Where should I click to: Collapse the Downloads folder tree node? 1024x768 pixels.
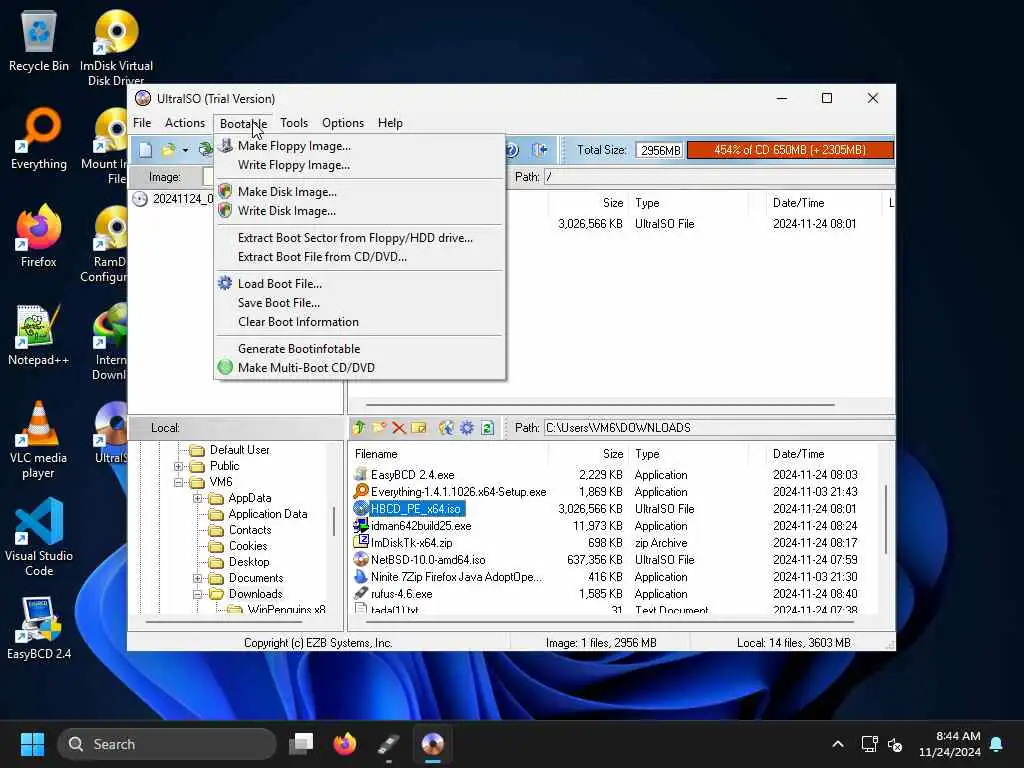pyautogui.click(x=197, y=594)
